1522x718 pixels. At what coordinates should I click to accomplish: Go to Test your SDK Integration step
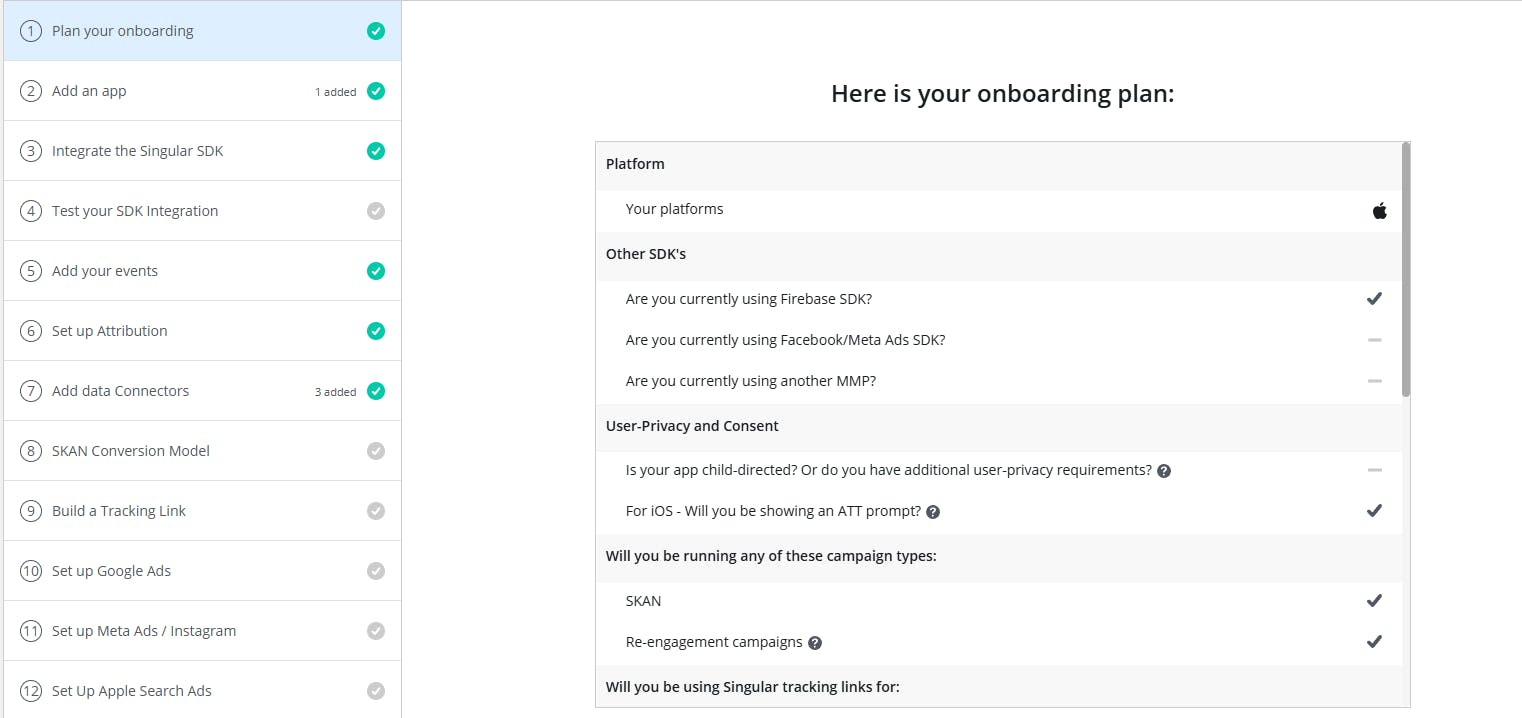click(x=135, y=211)
